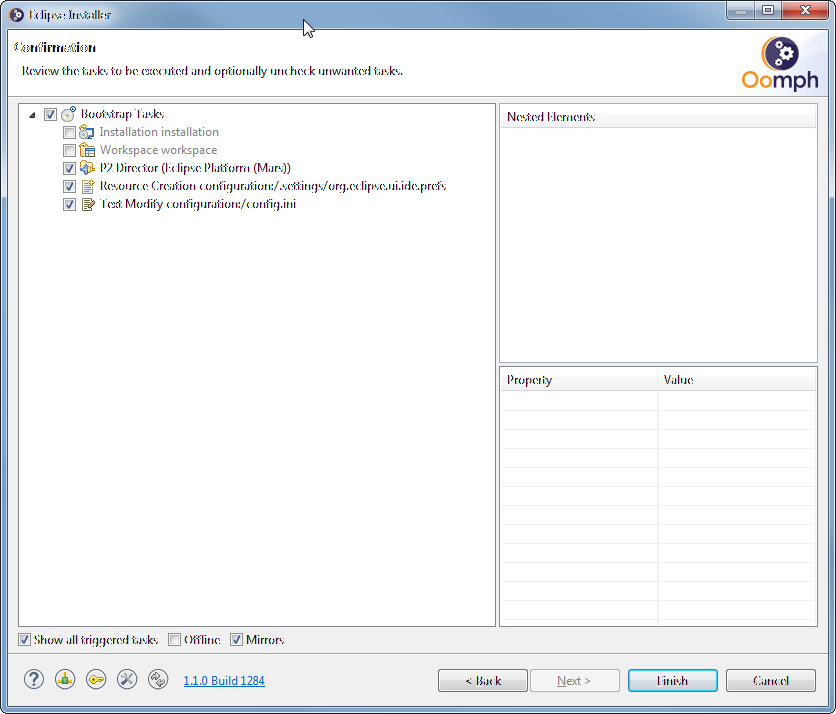Image resolution: width=836 pixels, height=714 pixels.
Task: Click the < Back button
Action: (x=483, y=680)
